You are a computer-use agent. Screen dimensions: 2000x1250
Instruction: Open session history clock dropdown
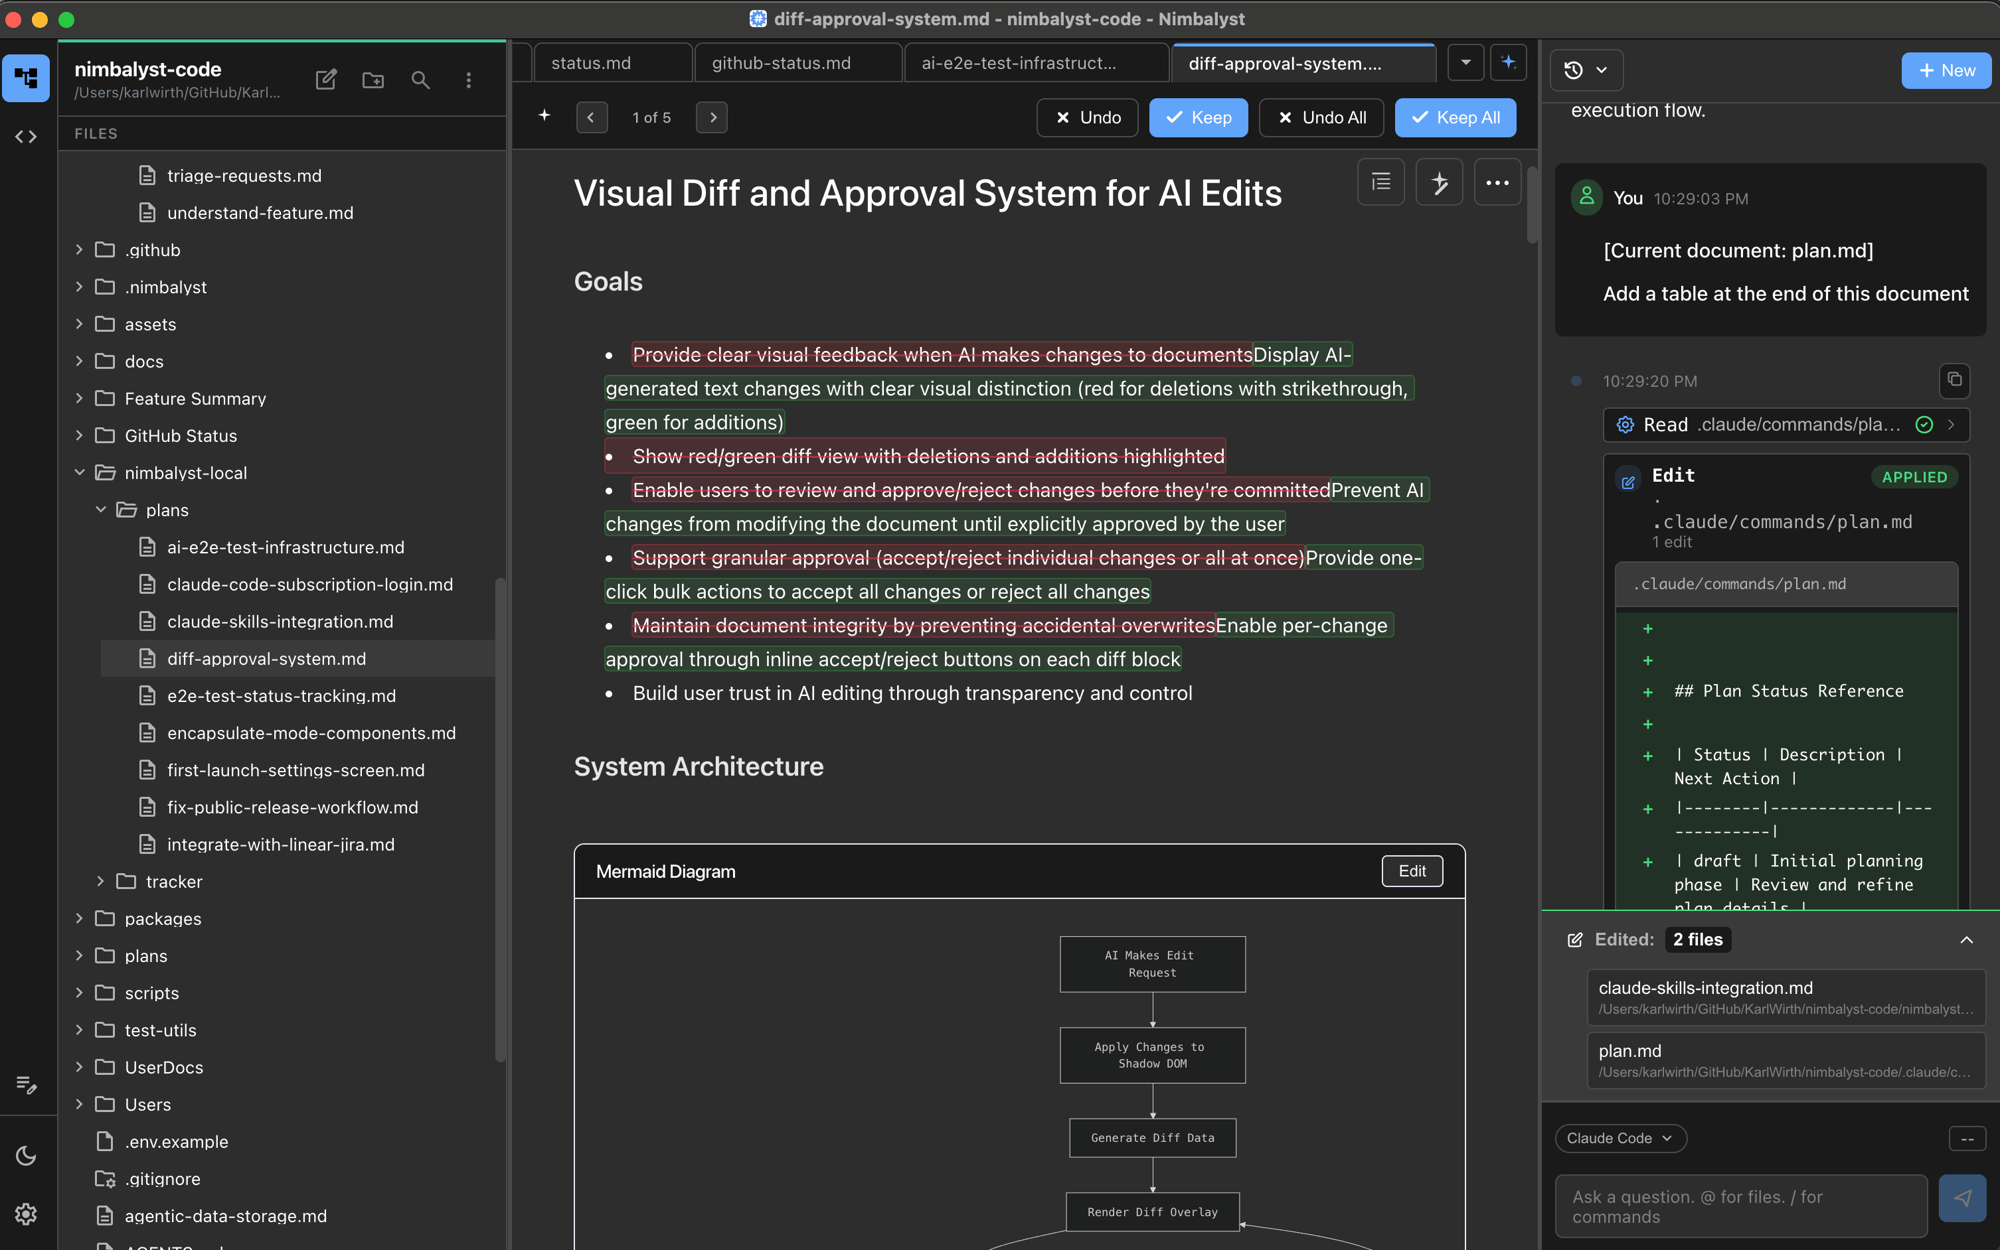1585,70
